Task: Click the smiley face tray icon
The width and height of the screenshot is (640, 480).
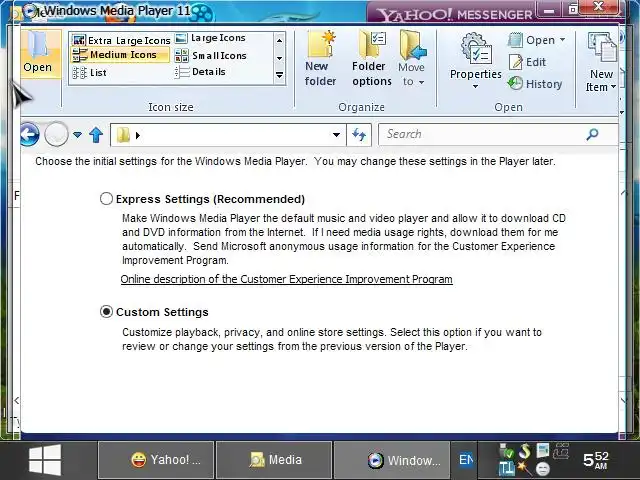Action: pos(543,469)
